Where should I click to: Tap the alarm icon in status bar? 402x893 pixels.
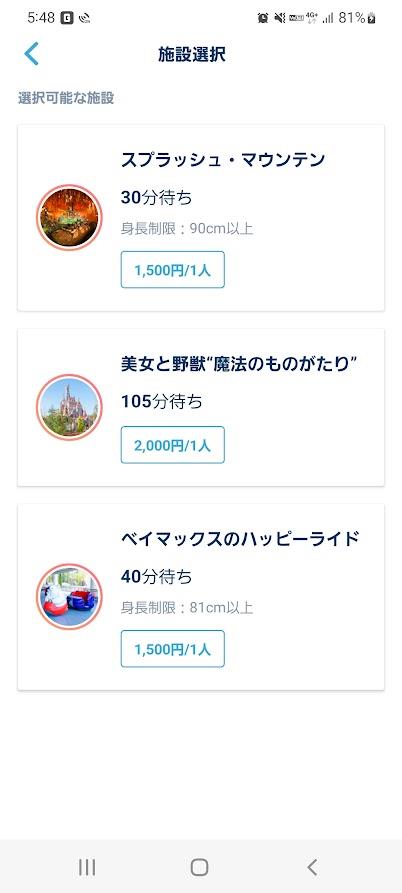[262, 18]
